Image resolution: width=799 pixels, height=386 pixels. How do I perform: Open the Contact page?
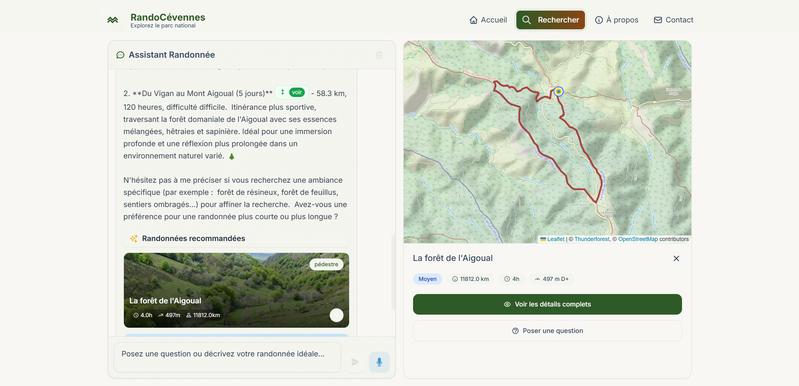[x=673, y=20]
